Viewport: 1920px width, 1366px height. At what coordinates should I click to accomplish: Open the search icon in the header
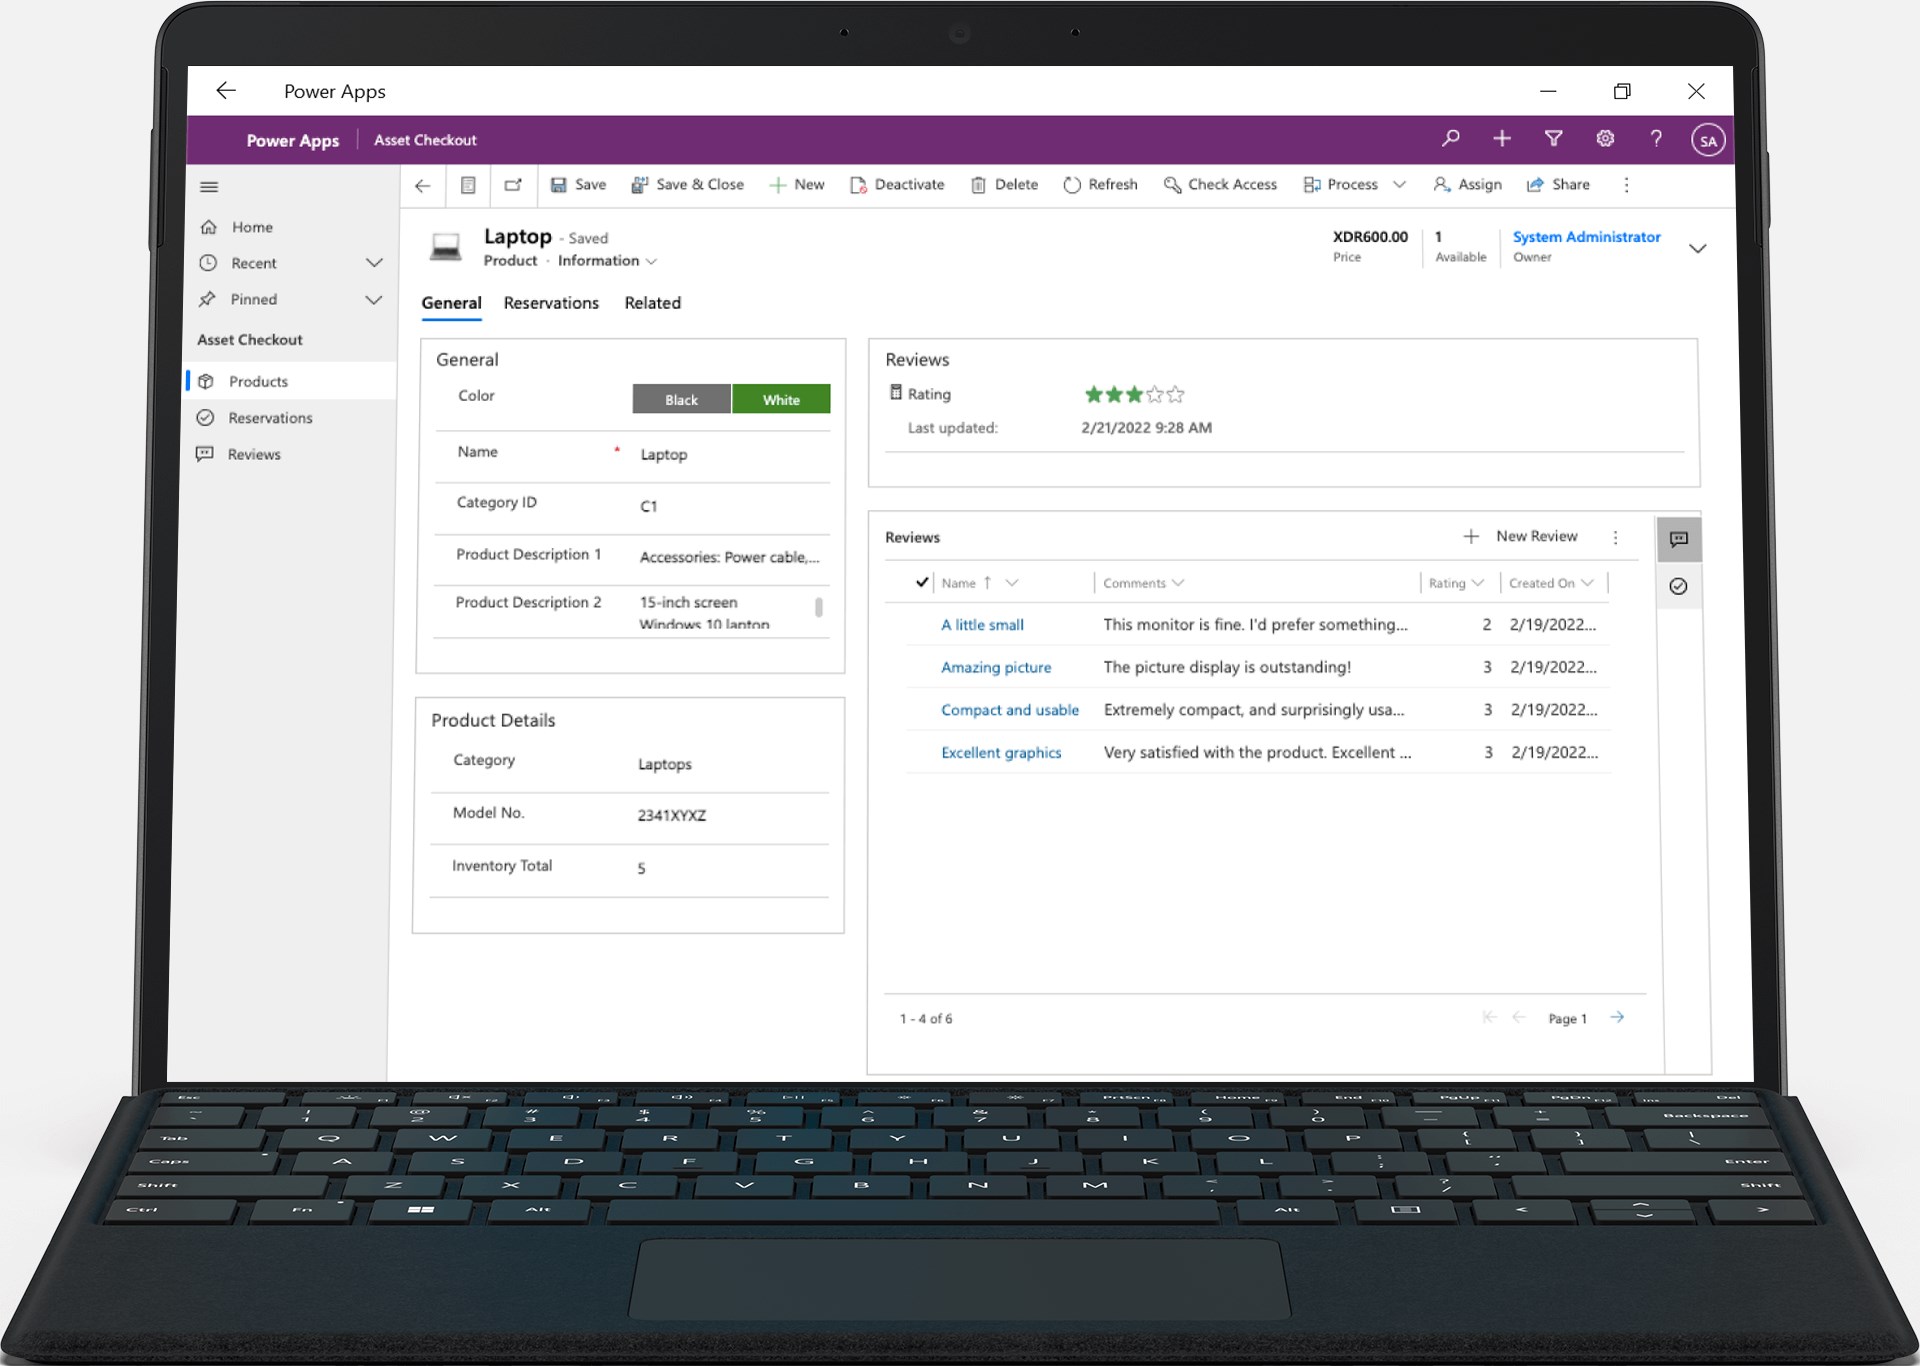click(x=1451, y=139)
